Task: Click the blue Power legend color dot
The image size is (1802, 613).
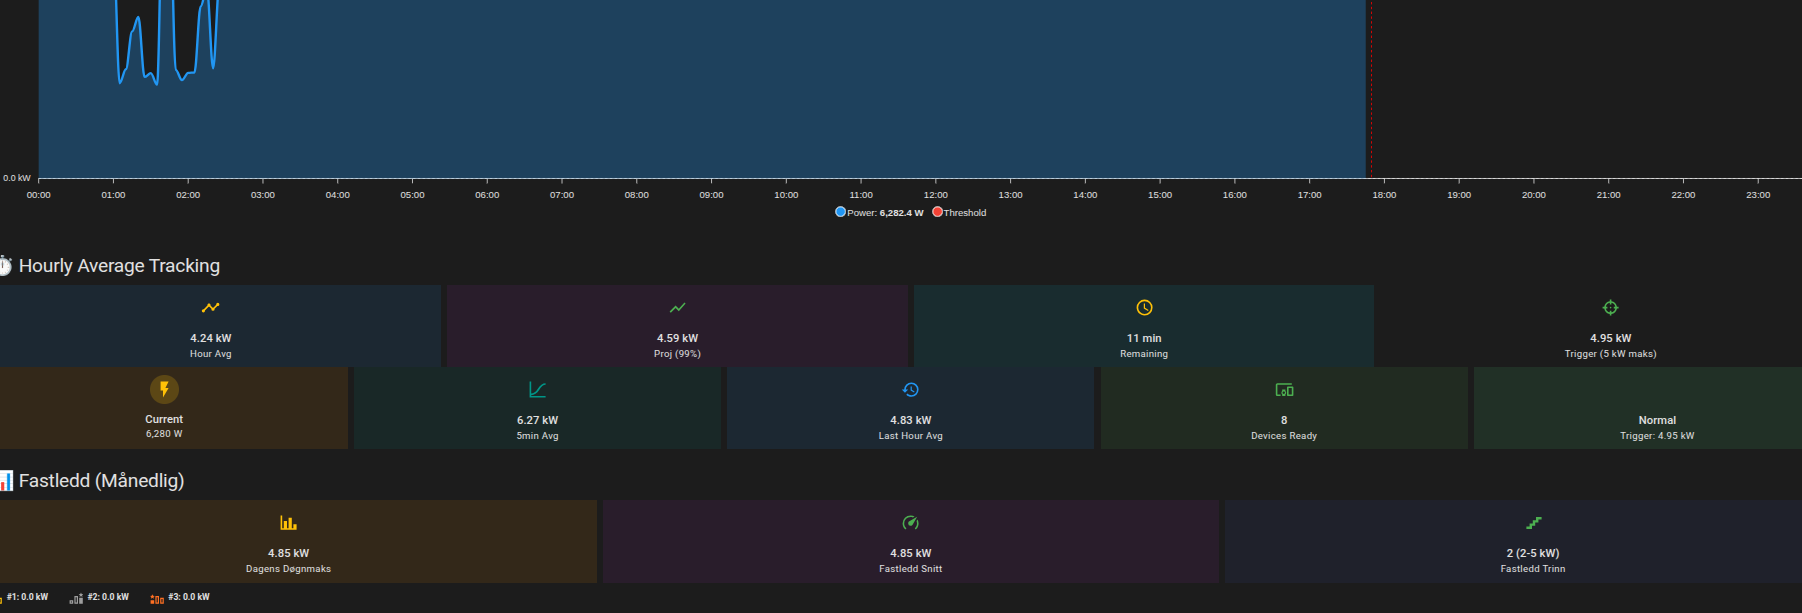Action: pyautogui.click(x=840, y=212)
